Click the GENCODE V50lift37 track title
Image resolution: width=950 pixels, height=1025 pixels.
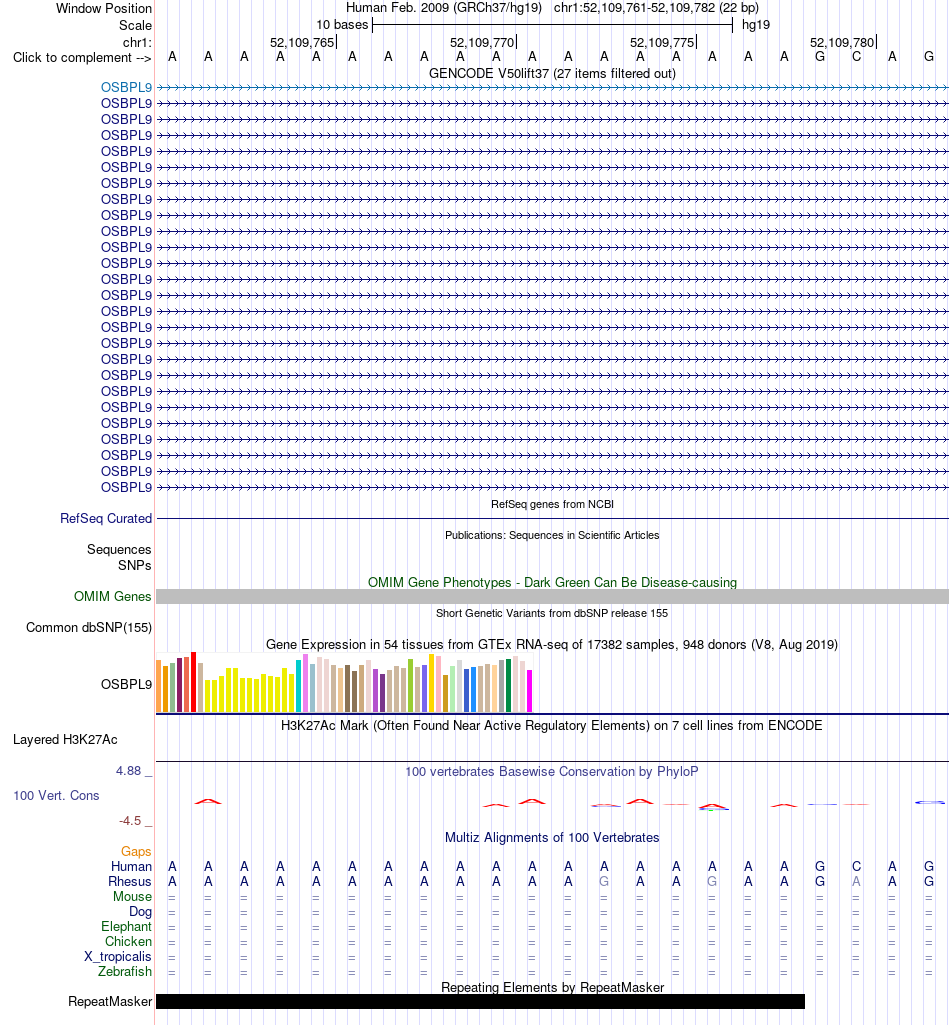click(x=552, y=73)
